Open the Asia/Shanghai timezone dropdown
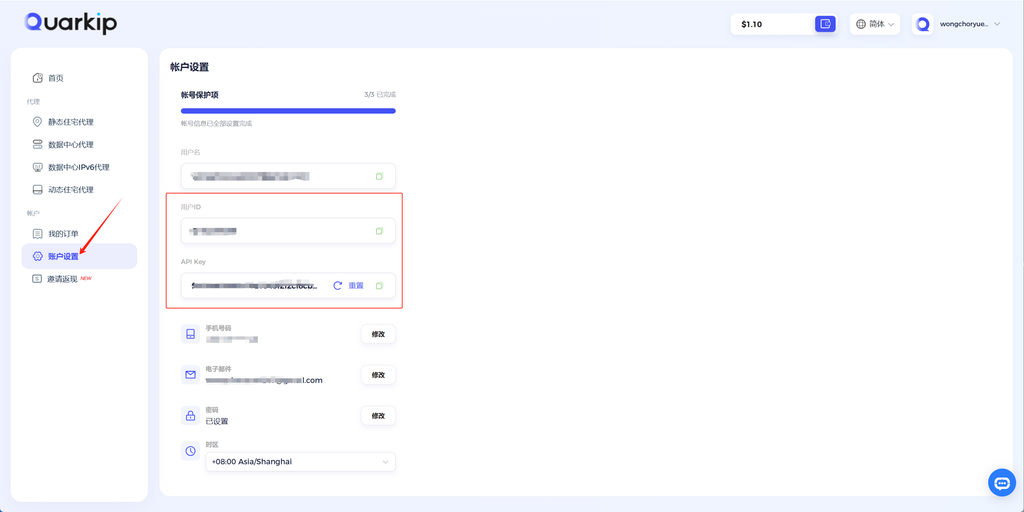The image size is (1024, 512). pyautogui.click(x=300, y=462)
